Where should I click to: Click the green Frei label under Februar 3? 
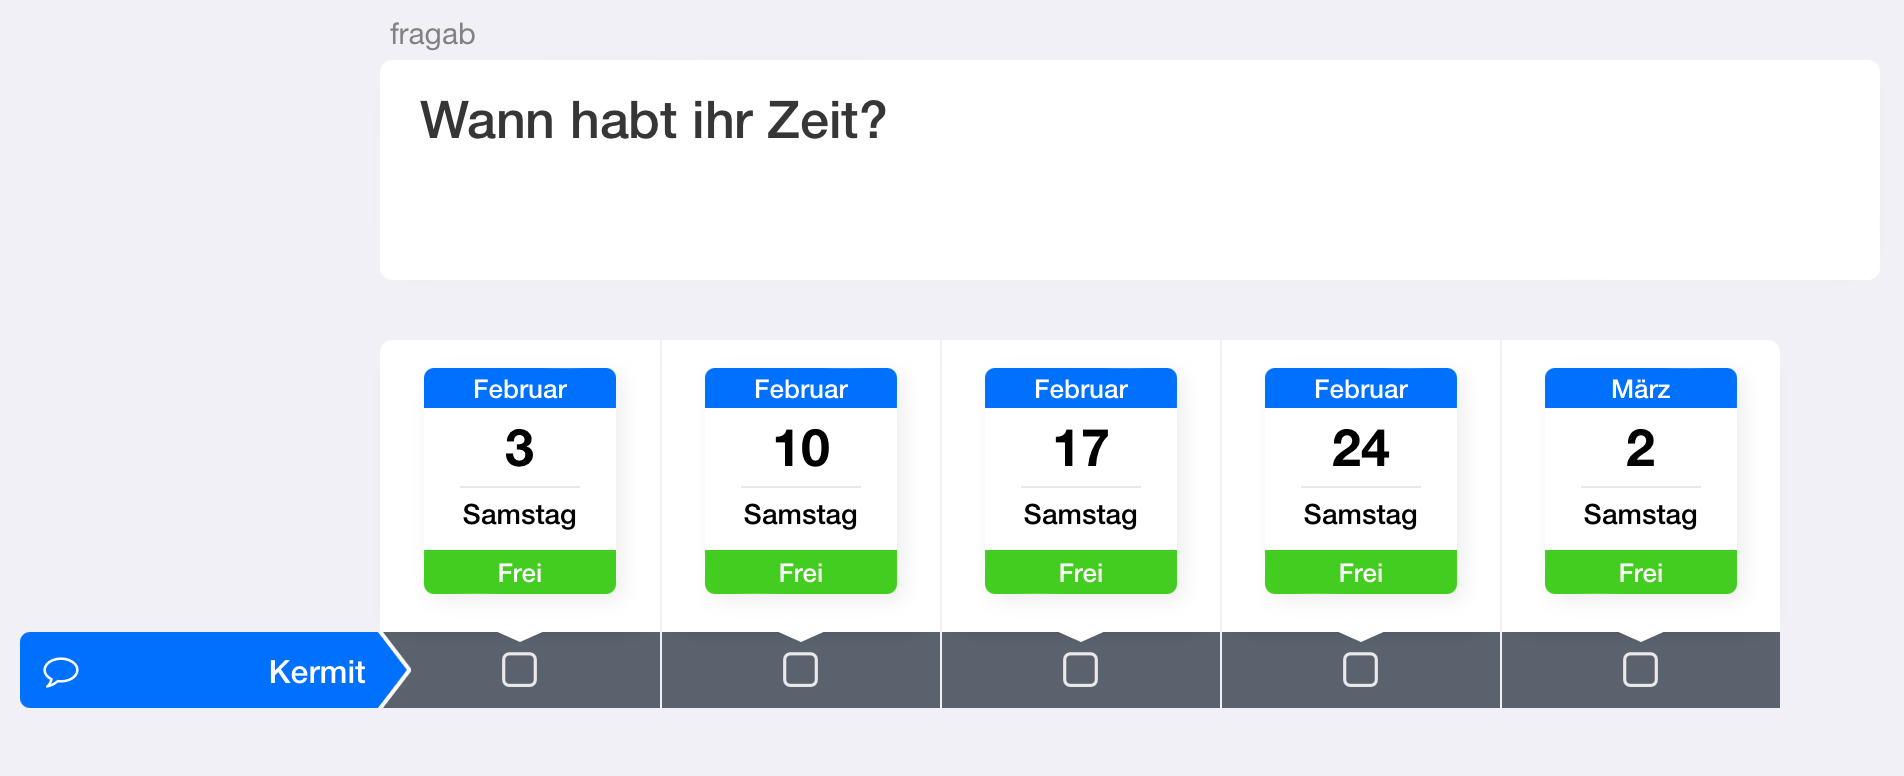coord(519,573)
